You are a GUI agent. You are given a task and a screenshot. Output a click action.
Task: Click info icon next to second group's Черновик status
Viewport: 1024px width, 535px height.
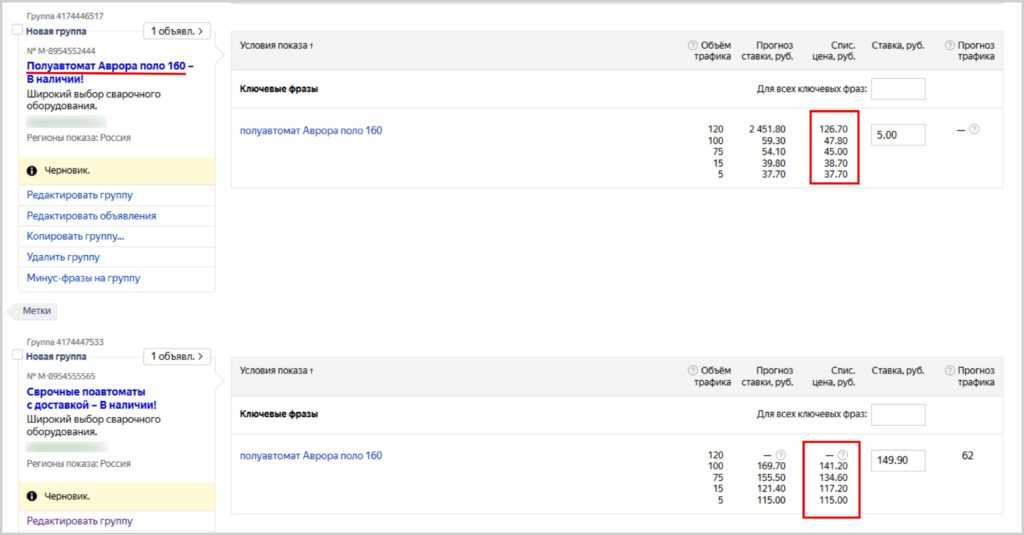(32, 496)
